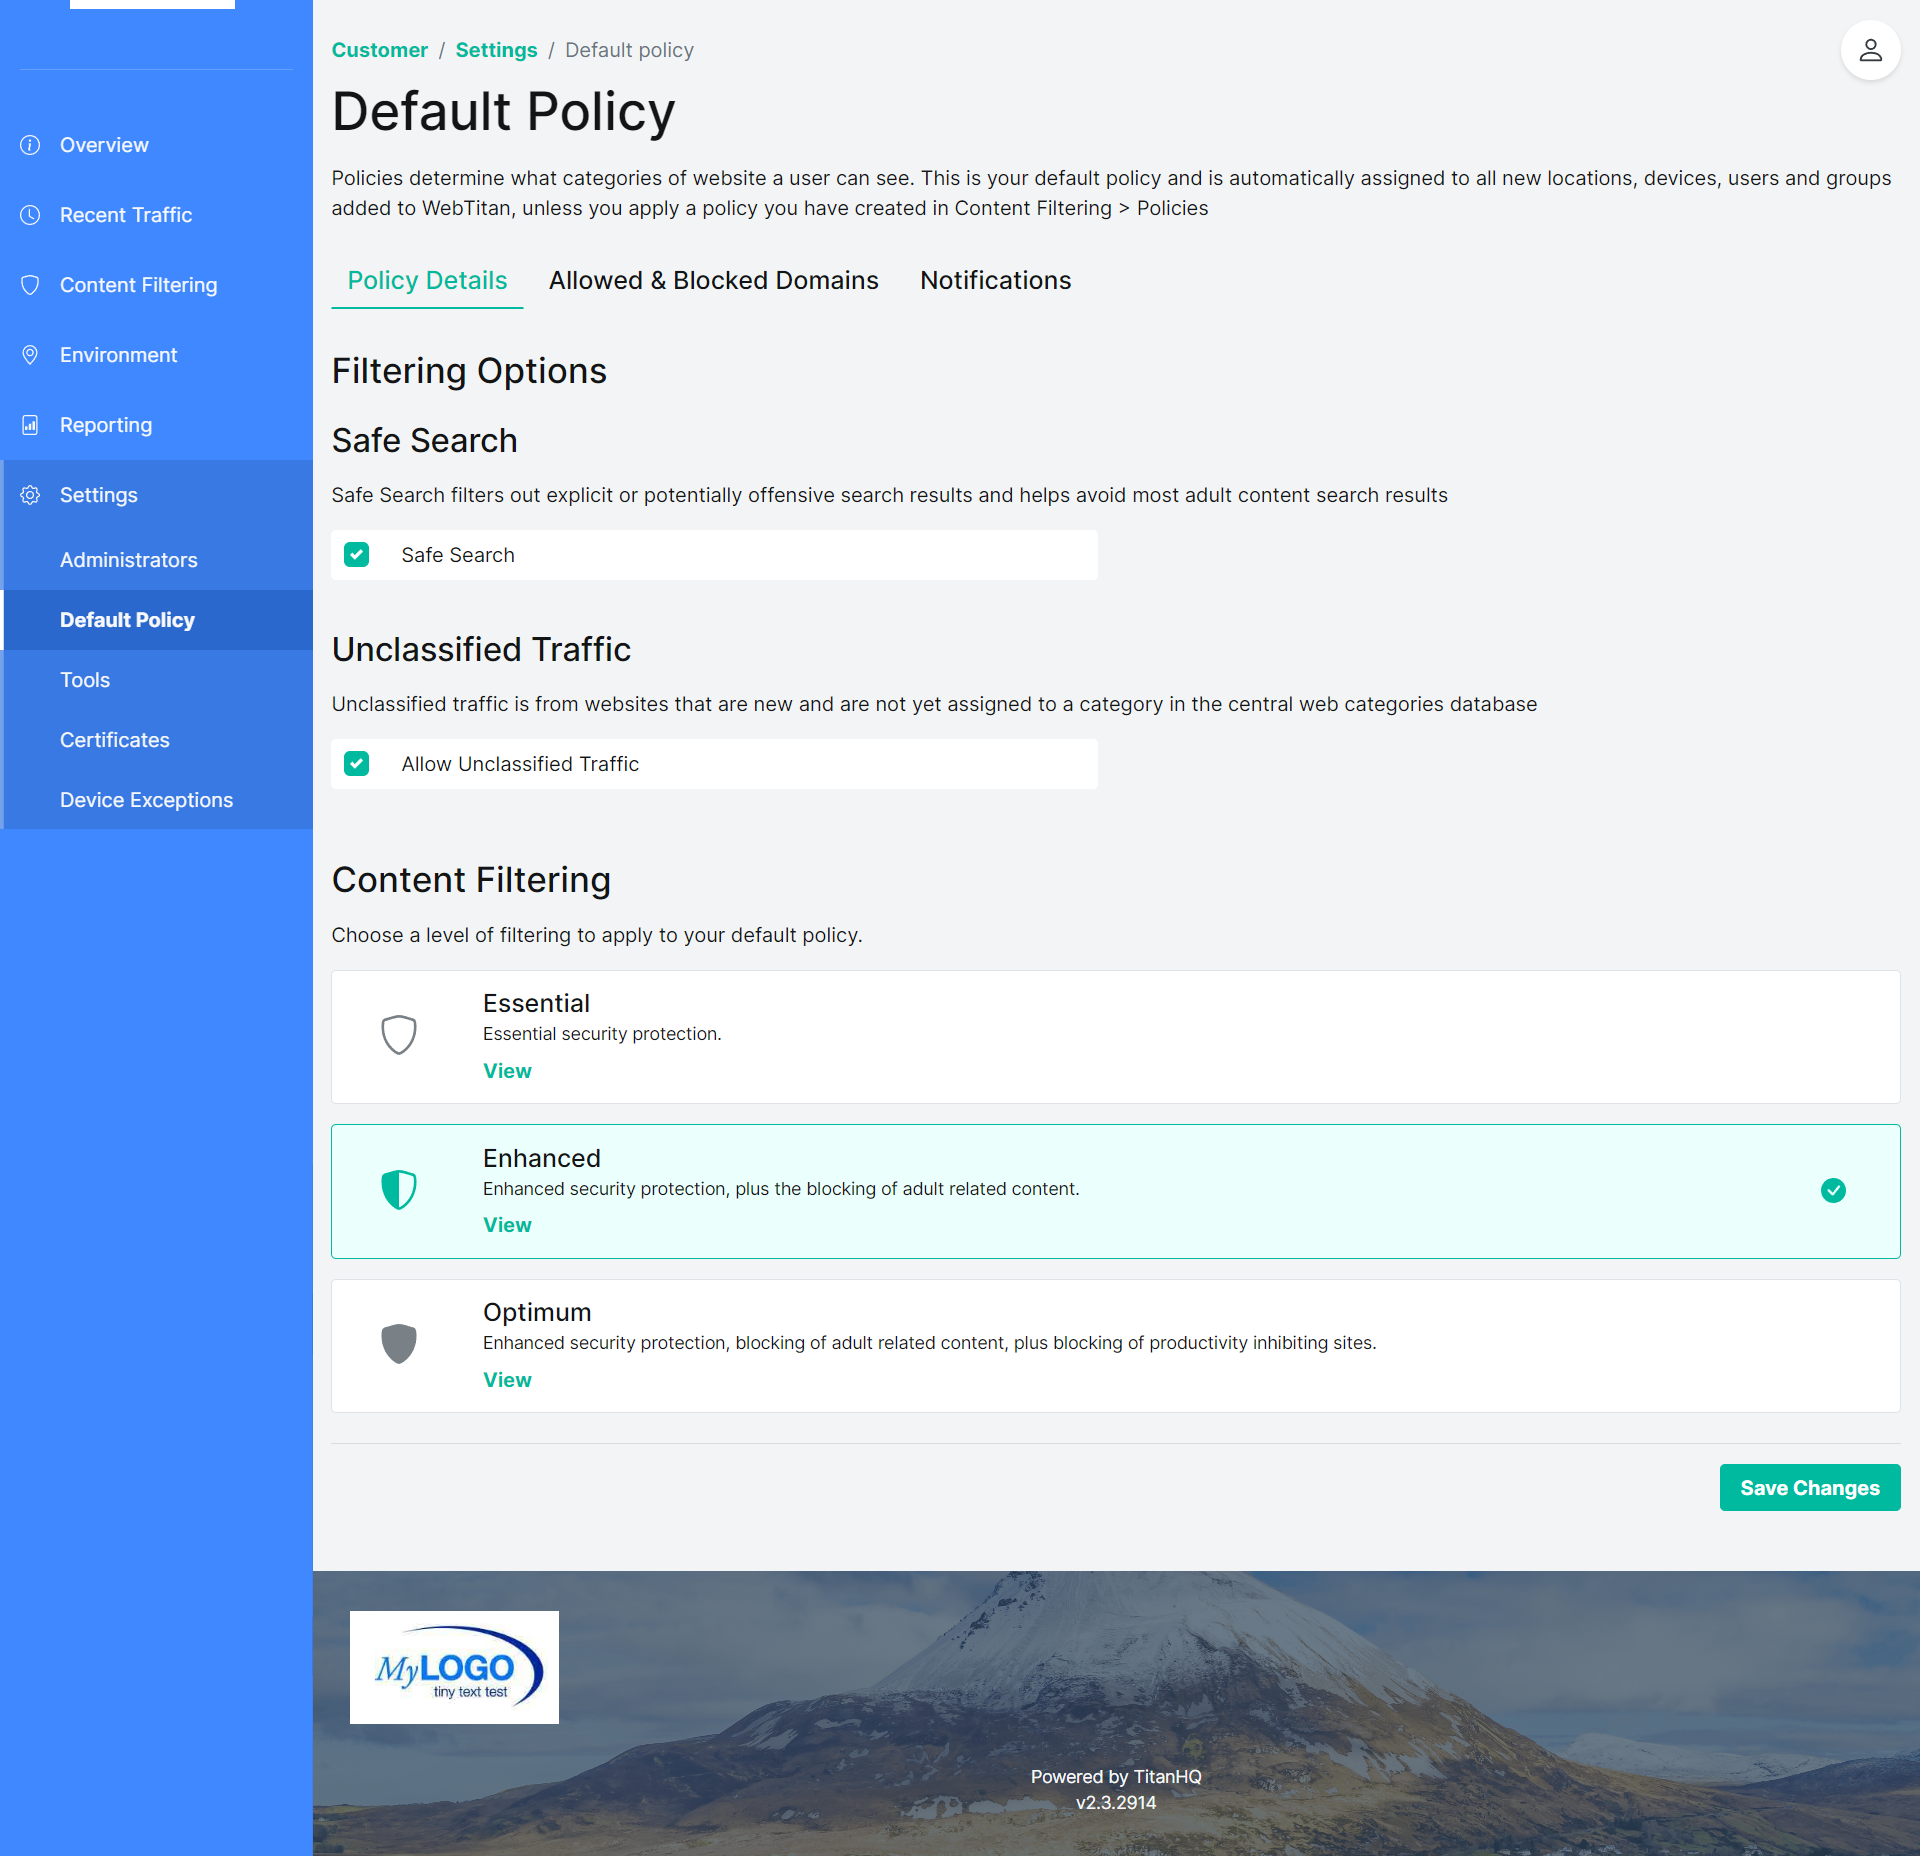The height and width of the screenshot is (1856, 1920).
Task: Click the Enhanced teal shield icon
Action: 399,1190
